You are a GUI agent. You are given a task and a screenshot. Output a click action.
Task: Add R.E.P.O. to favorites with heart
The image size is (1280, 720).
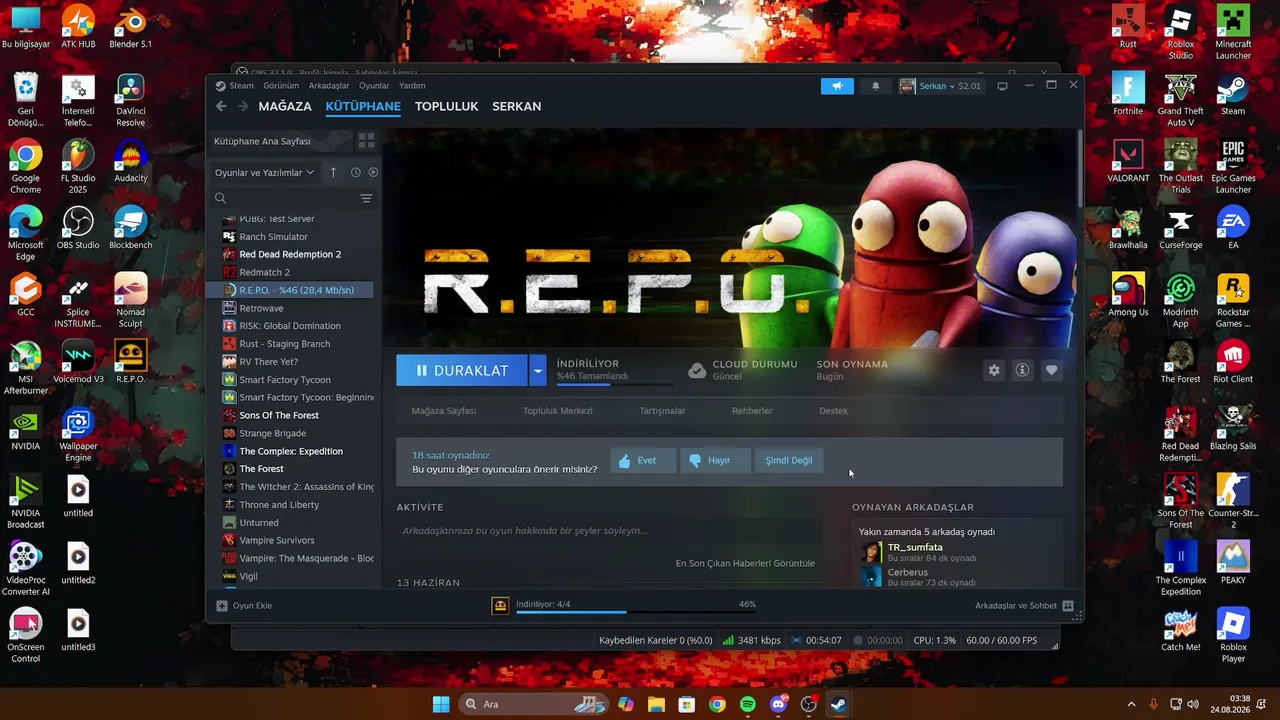[1051, 370]
